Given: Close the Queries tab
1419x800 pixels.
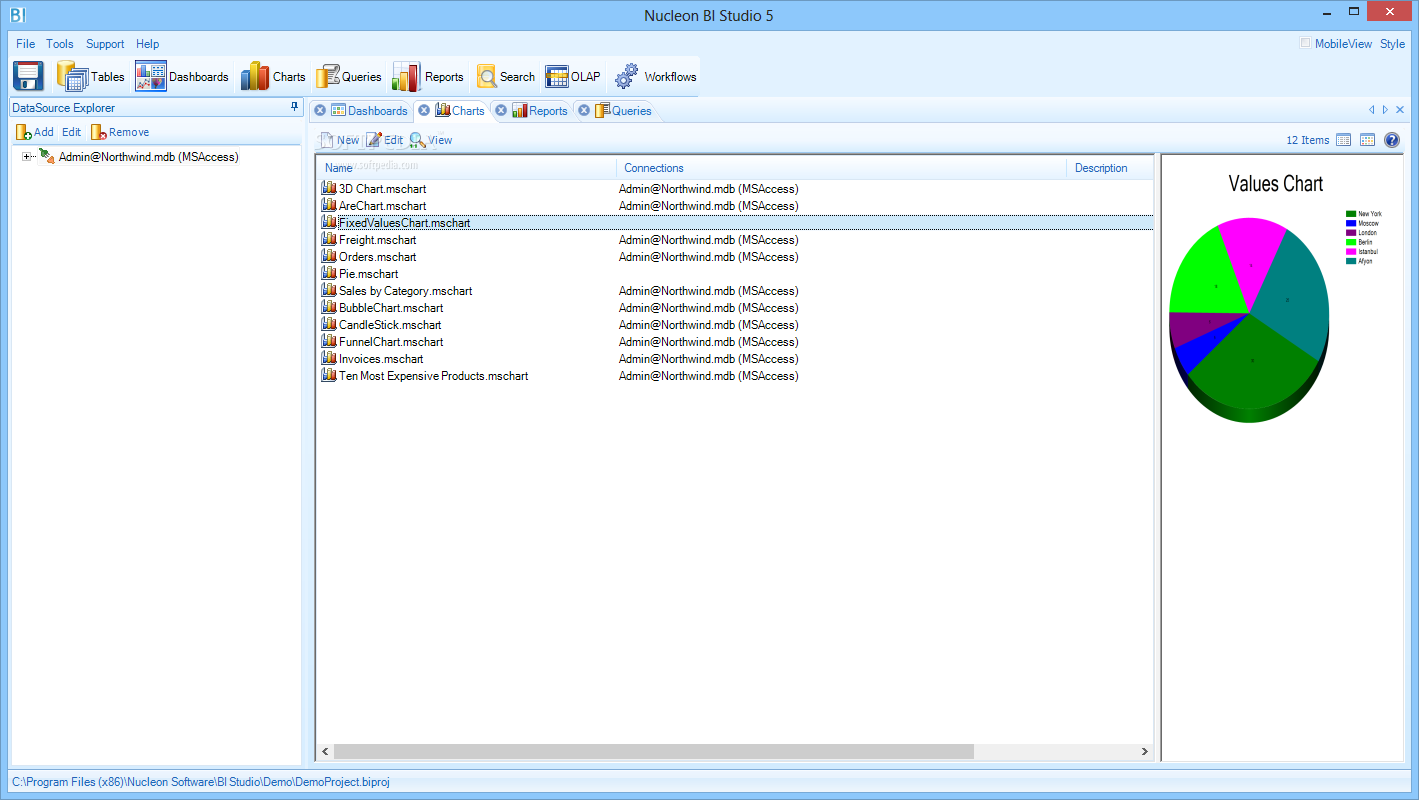Looking at the screenshot, I should click(583, 111).
